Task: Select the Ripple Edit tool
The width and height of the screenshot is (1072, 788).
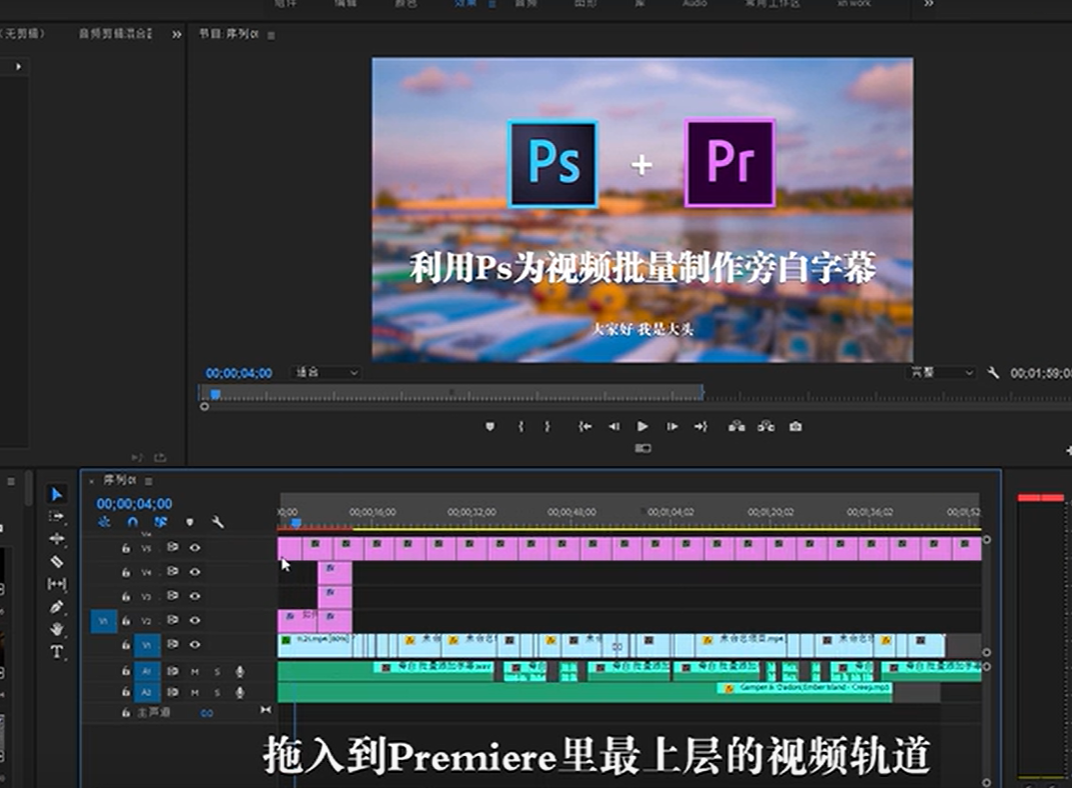Action: pyautogui.click(x=57, y=539)
